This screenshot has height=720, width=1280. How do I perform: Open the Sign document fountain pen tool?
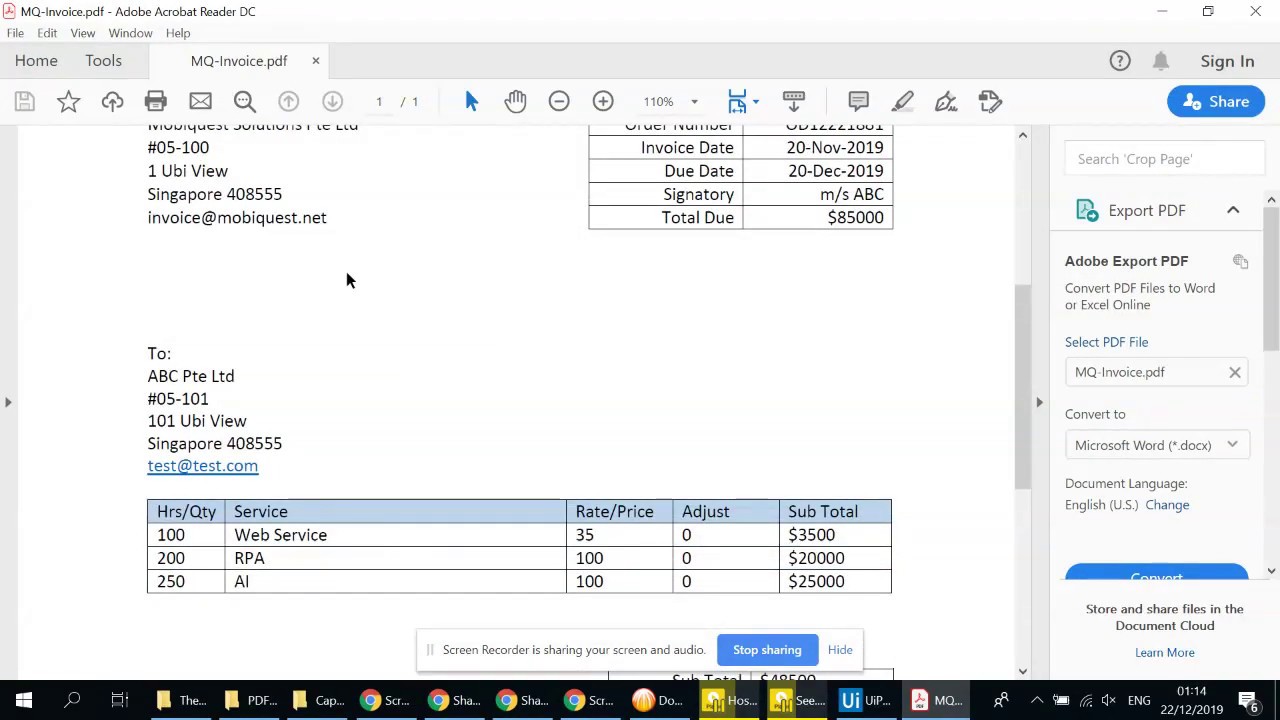click(946, 101)
